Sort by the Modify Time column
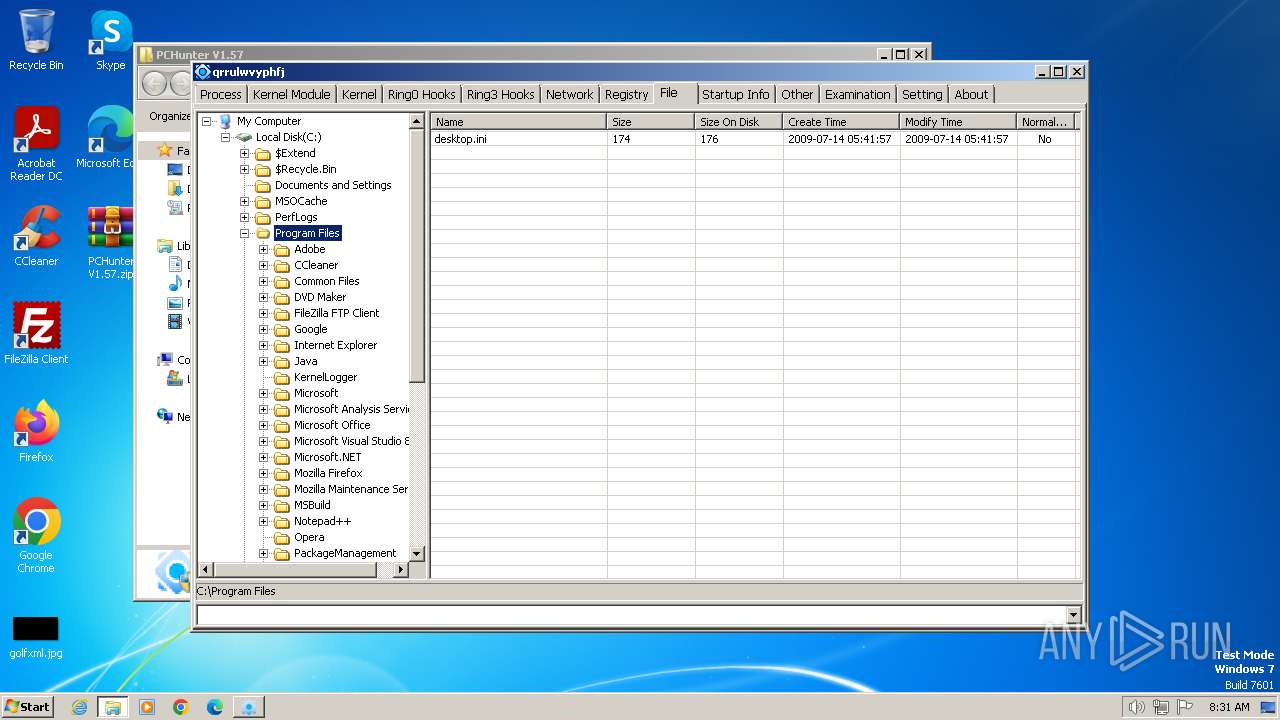The height and width of the screenshot is (720, 1280). click(x=959, y=121)
